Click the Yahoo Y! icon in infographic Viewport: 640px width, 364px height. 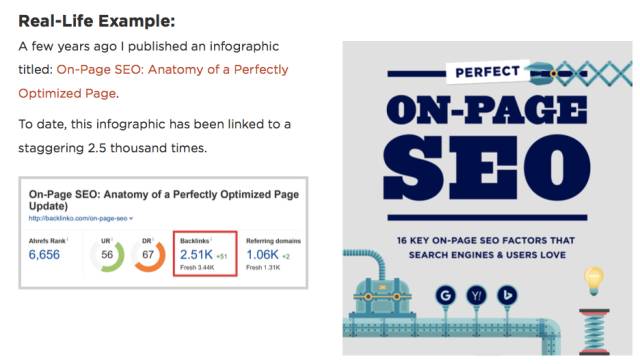point(476,295)
